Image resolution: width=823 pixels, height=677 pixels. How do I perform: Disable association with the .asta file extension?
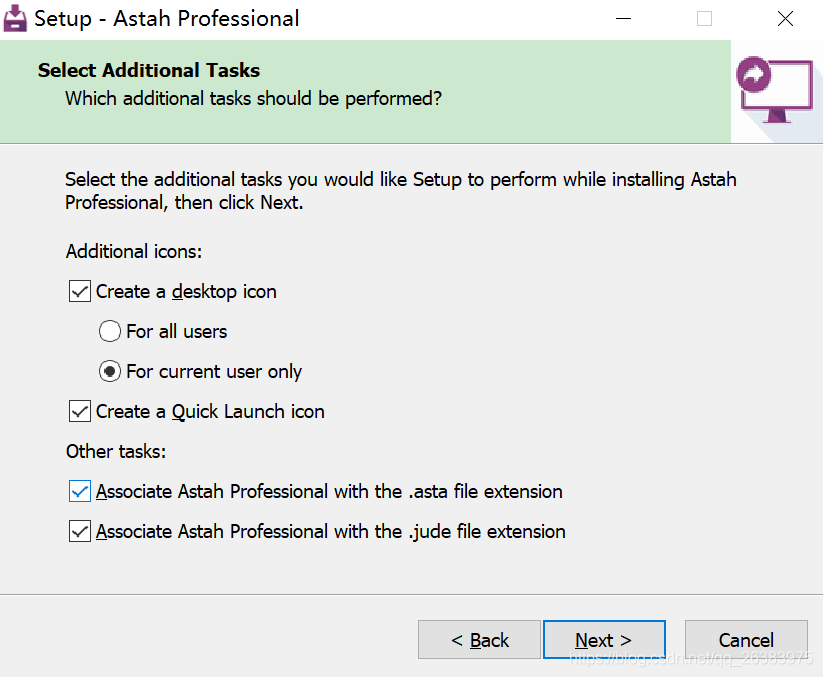(x=79, y=491)
